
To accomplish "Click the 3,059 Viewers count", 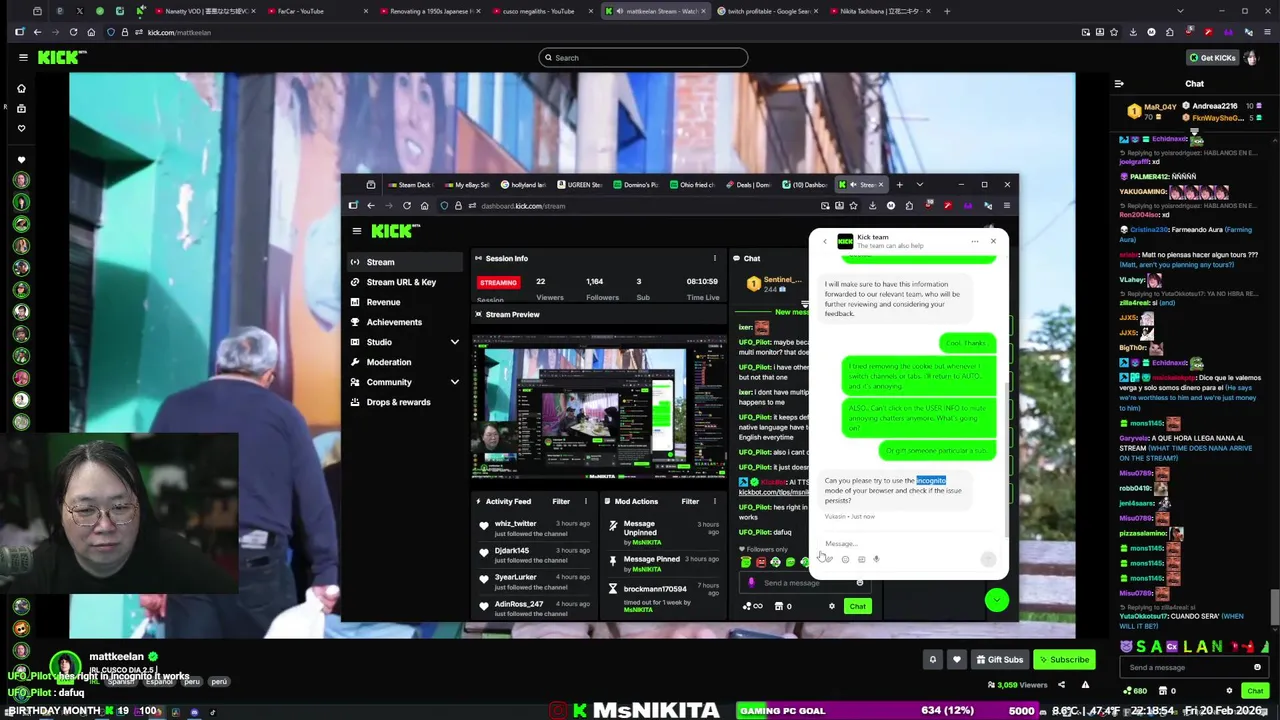I will (x=1019, y=685).
